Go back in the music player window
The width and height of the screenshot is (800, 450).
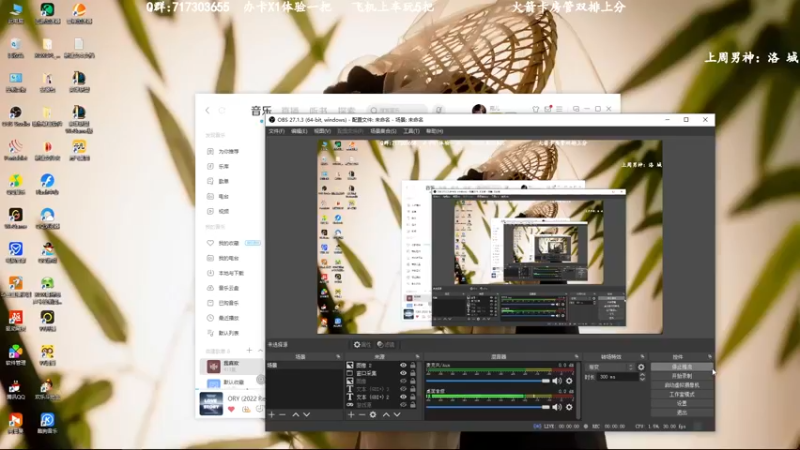coord(208,110)
